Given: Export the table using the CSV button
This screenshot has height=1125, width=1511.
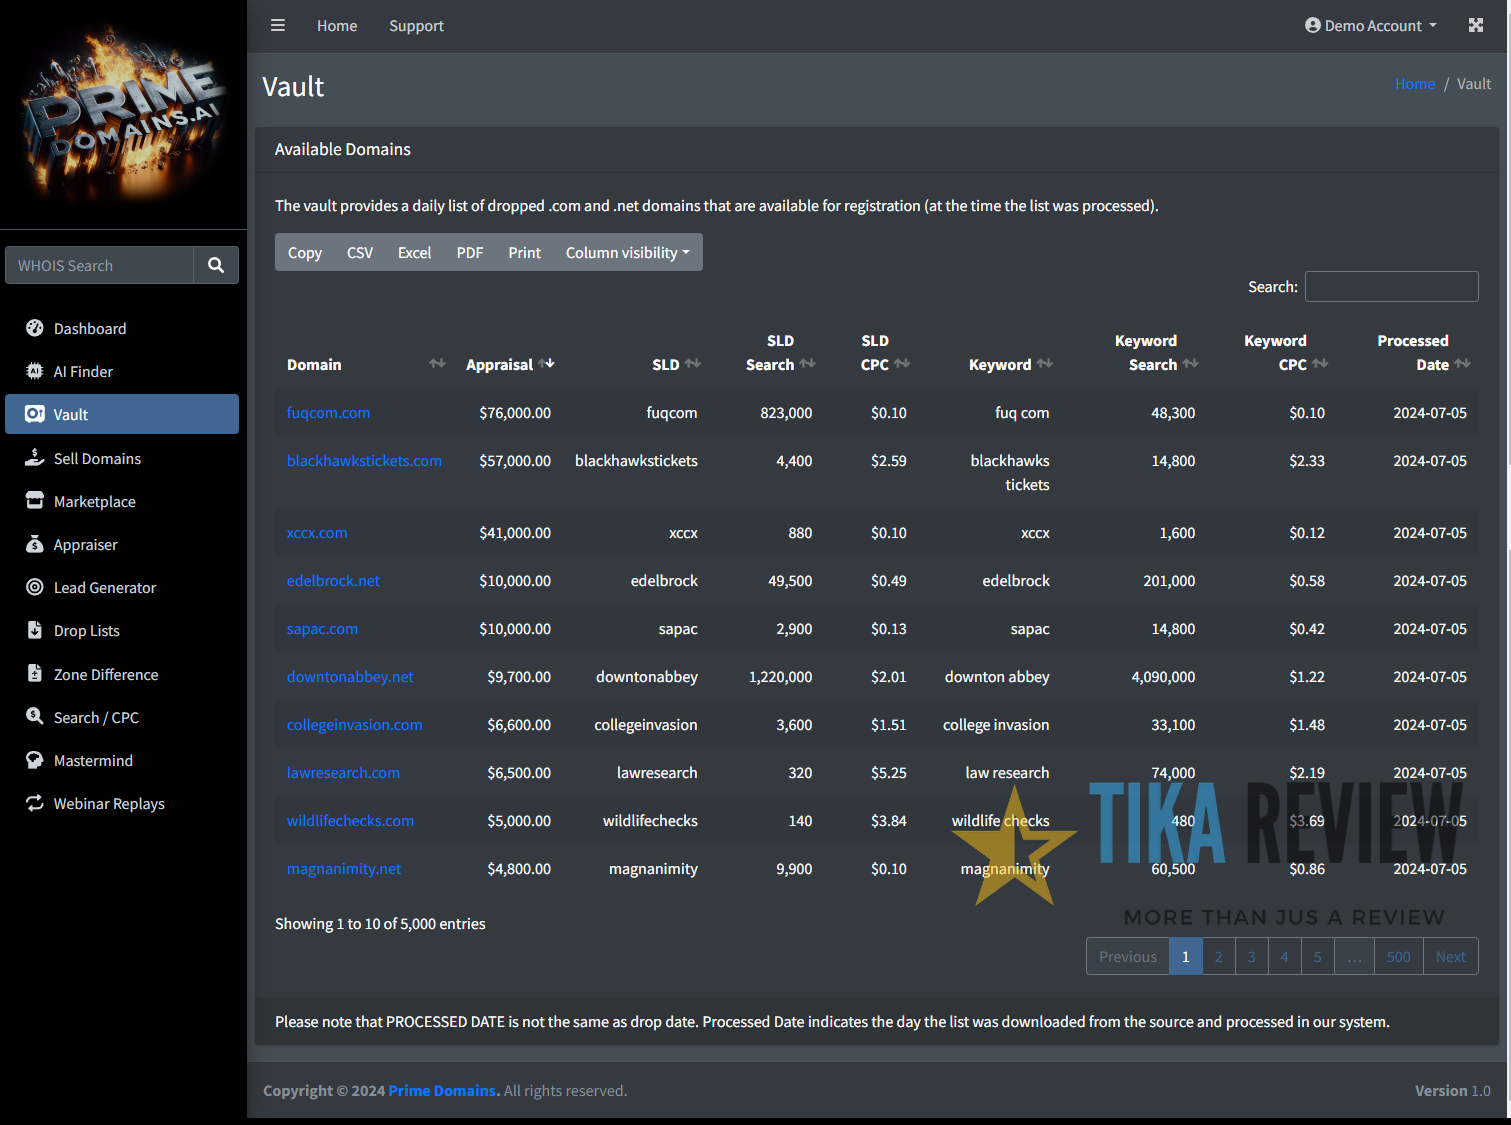Looking at the screenshot, I should [359, 252].
